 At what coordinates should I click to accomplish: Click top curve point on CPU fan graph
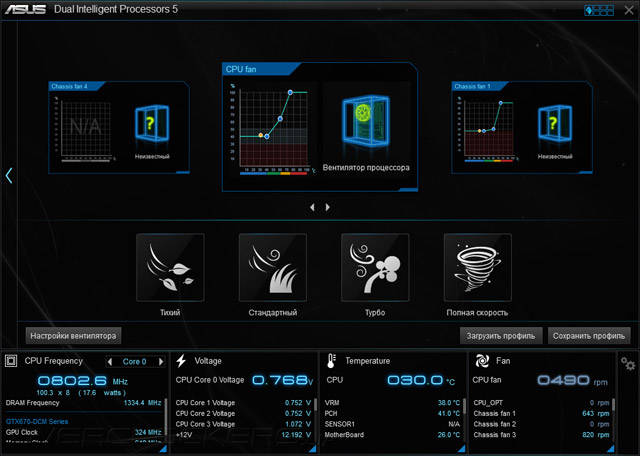point(290,93)
